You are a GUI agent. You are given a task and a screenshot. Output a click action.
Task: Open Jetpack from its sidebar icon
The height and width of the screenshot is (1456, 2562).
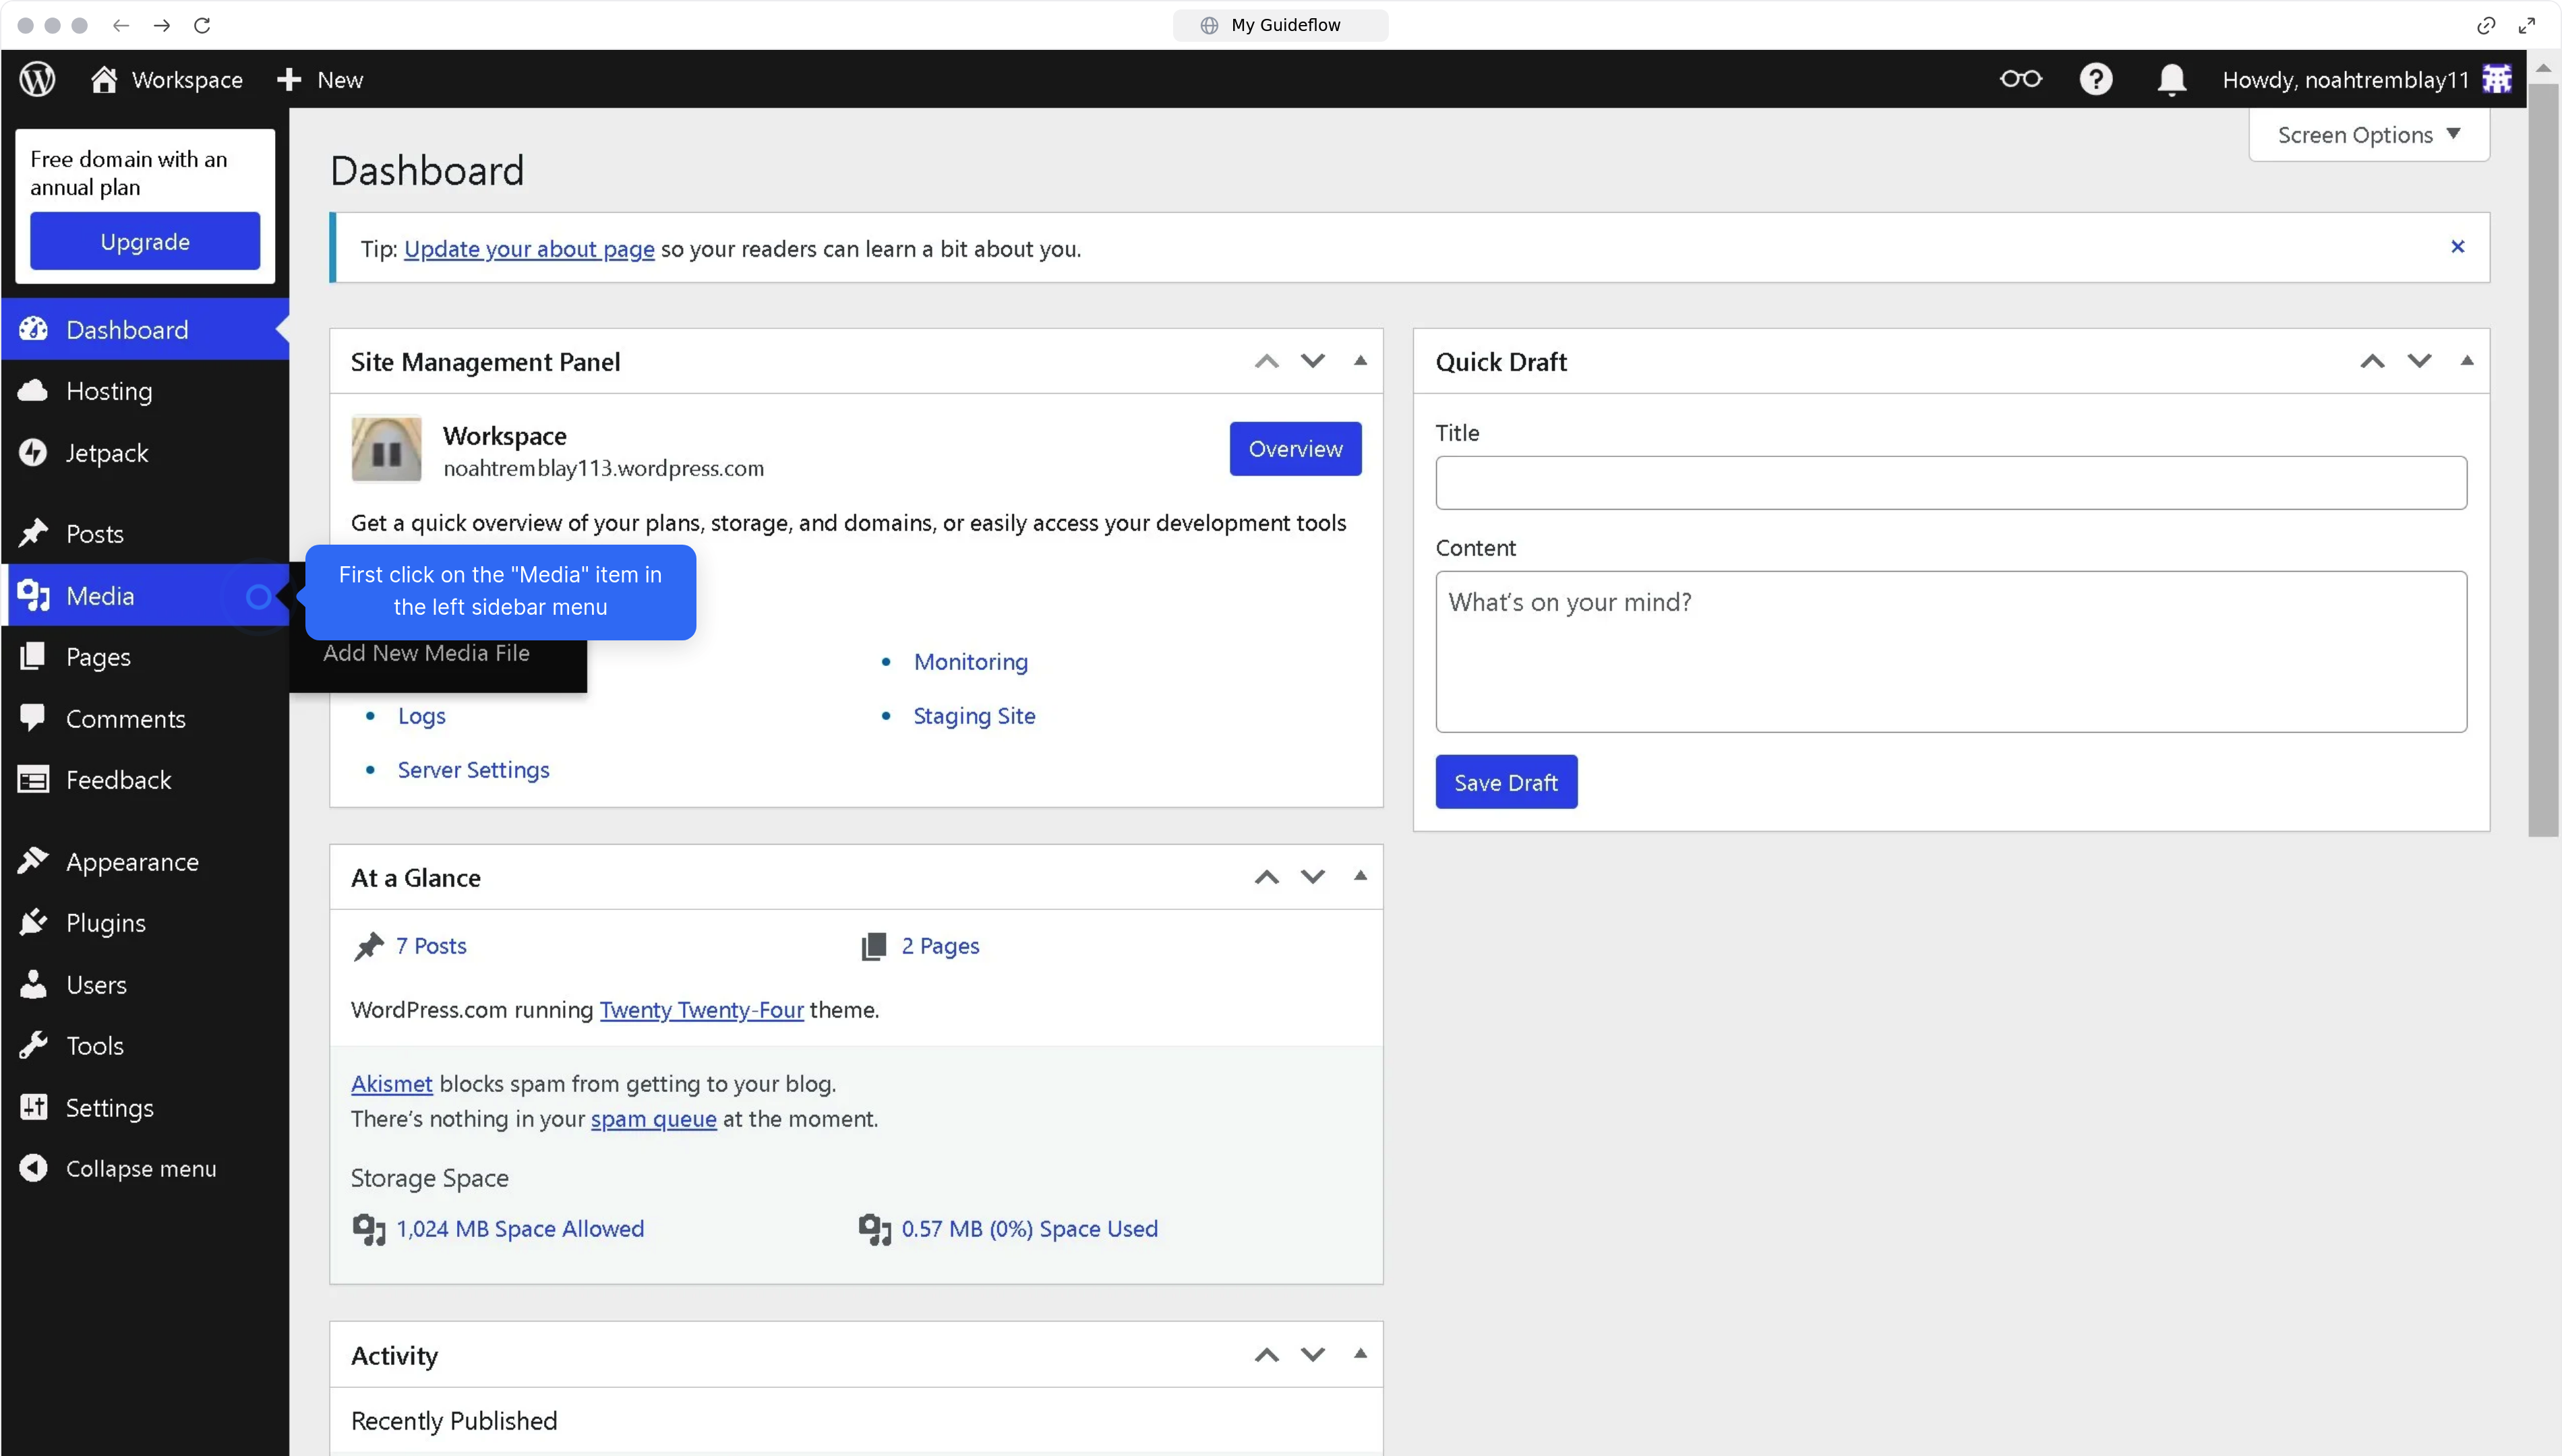tap(33, 452)
